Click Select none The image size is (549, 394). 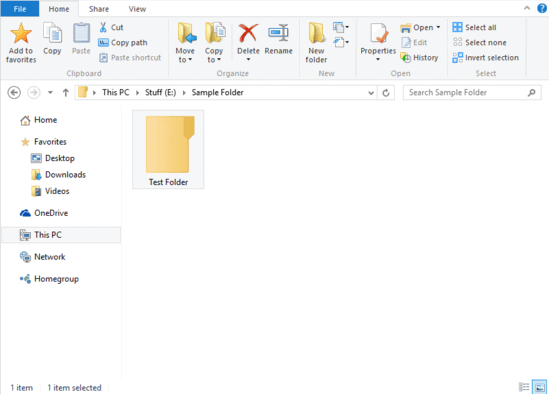pyautogui.click(x=479, y=42)
